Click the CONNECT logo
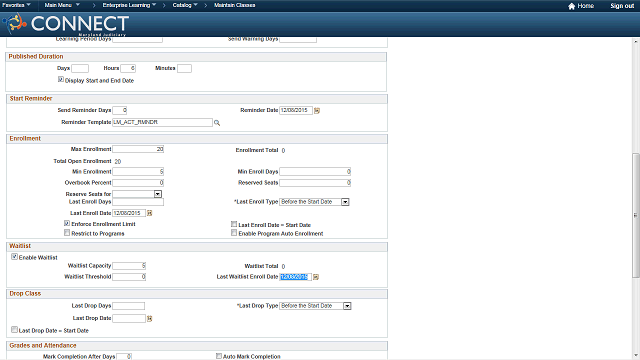The width and height of the screenshot is (640, 360). pyautogui.click(x=66, y=24)
